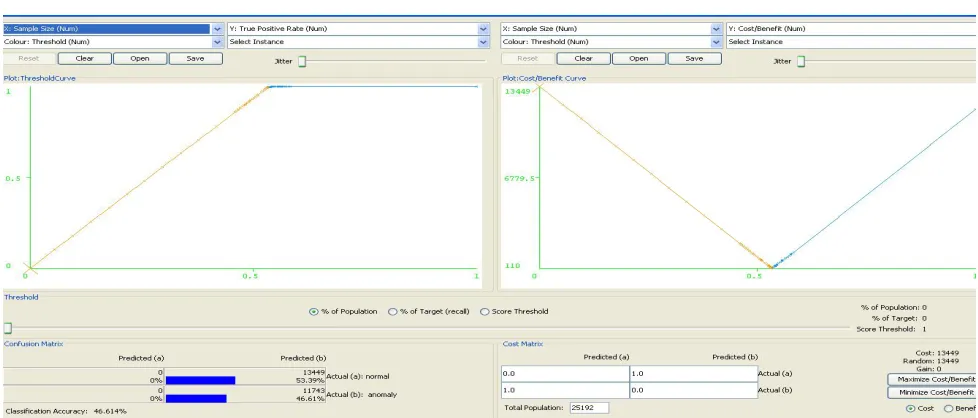Click Maximize Cost/Benefit button
This screenshot has width=978, height=418.
point(932,379)
